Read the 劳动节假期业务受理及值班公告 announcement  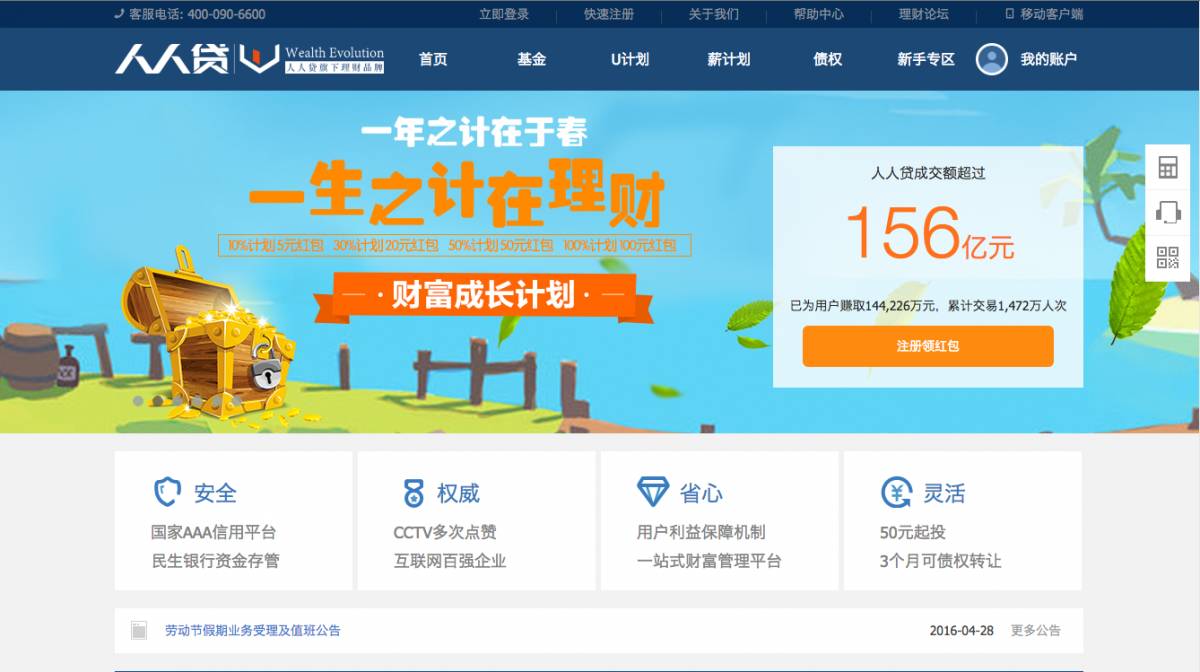[x=252, y=630]
